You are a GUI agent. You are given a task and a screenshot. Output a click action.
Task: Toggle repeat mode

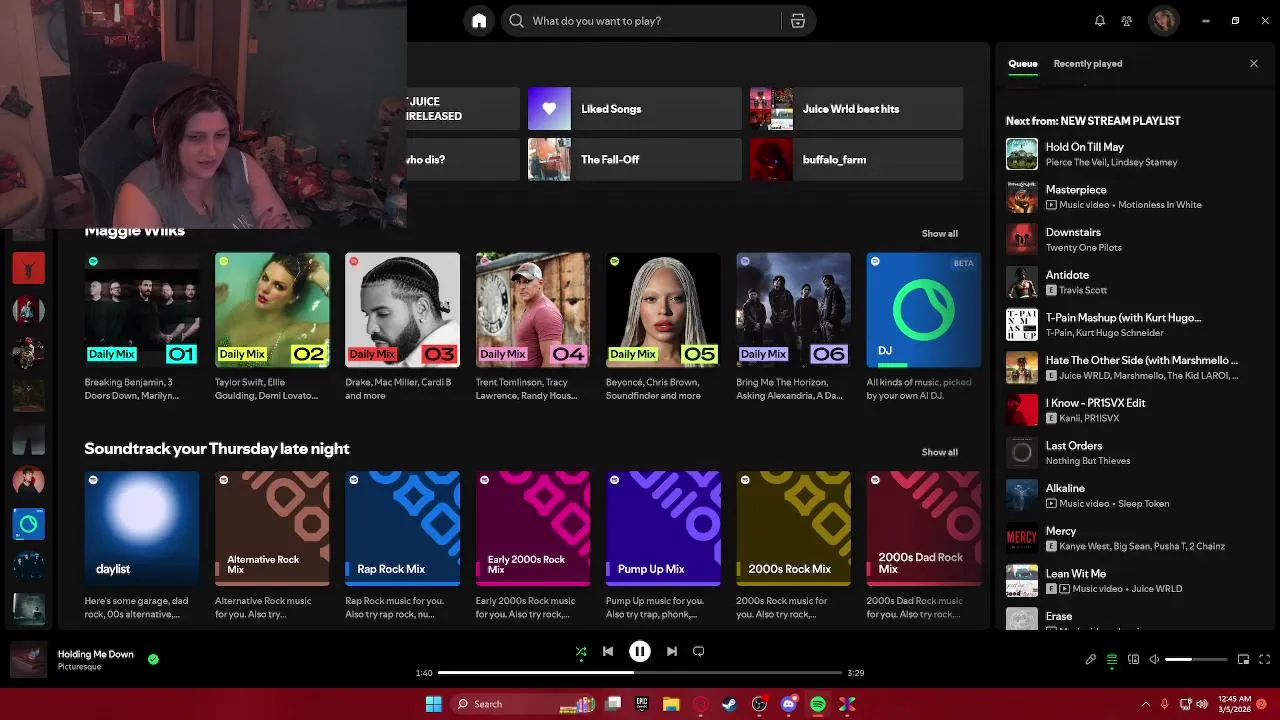point(699,652)
